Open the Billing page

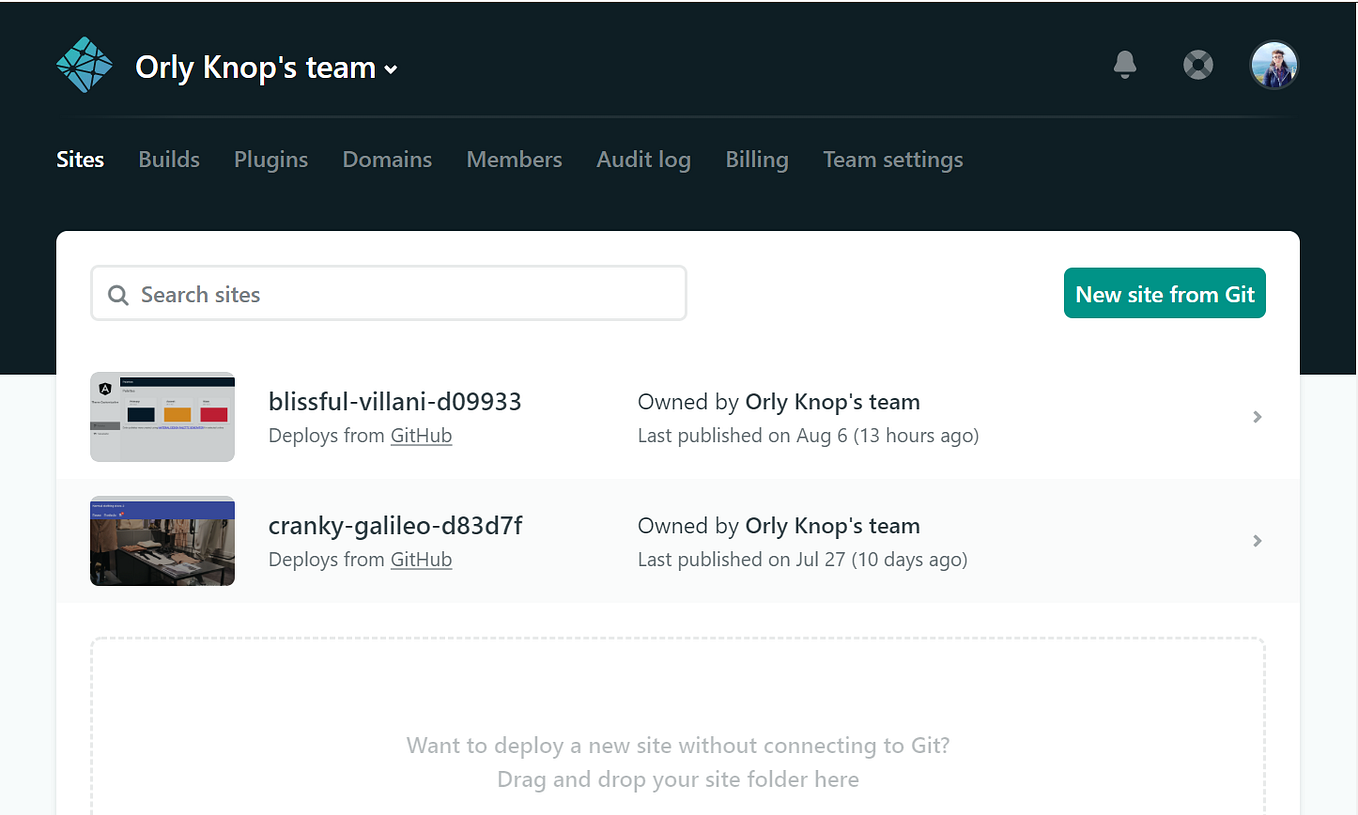coord(756,159)
